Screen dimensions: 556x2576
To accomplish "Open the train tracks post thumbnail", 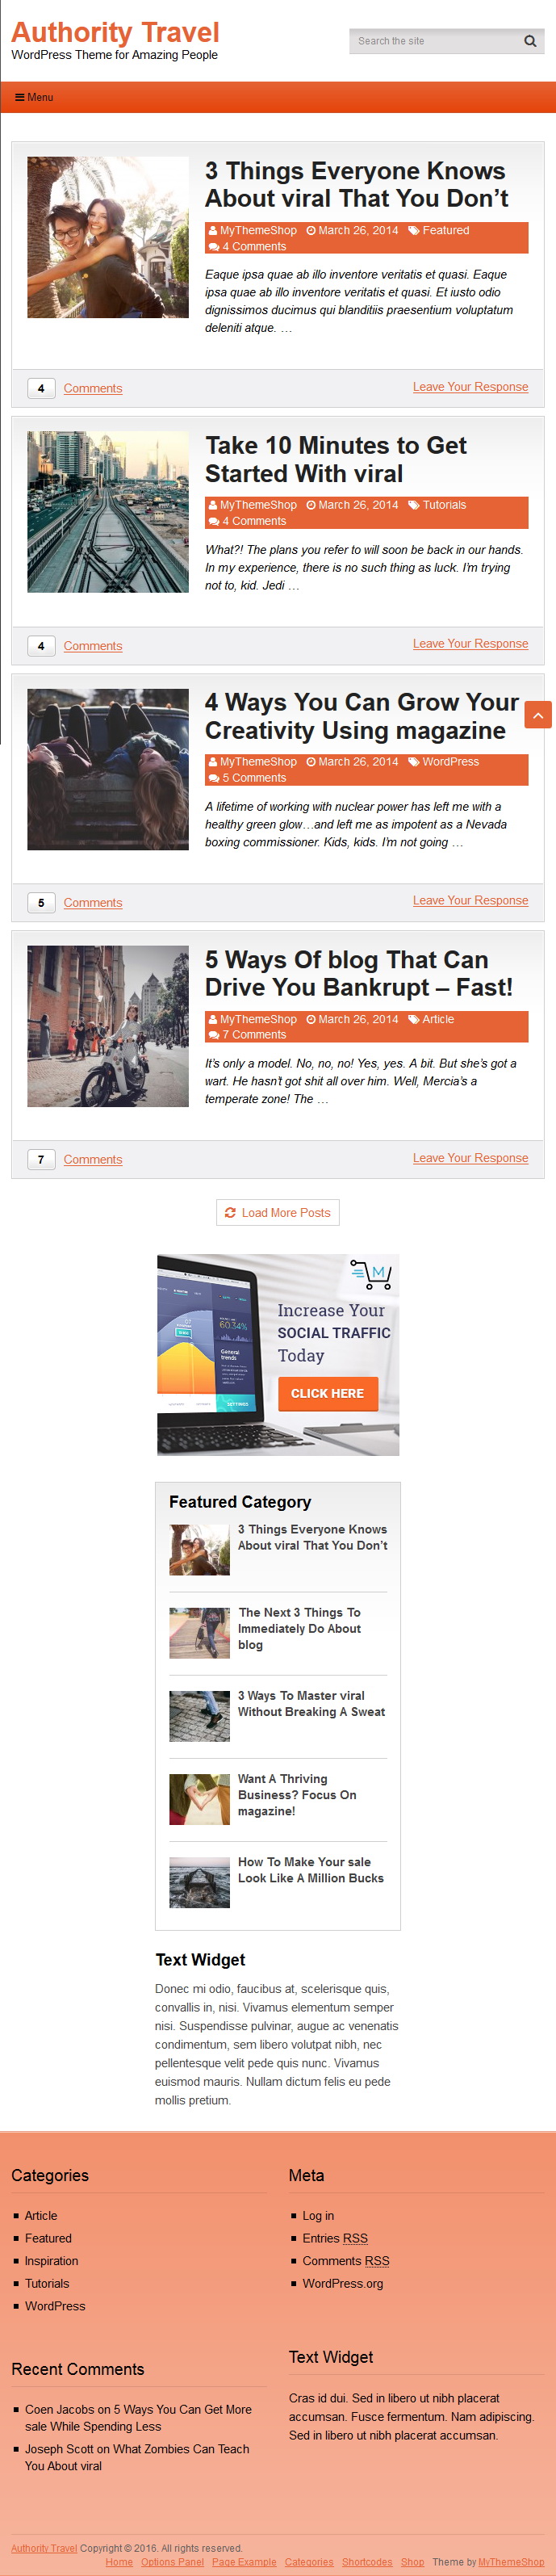I will (x=108, y=512).
